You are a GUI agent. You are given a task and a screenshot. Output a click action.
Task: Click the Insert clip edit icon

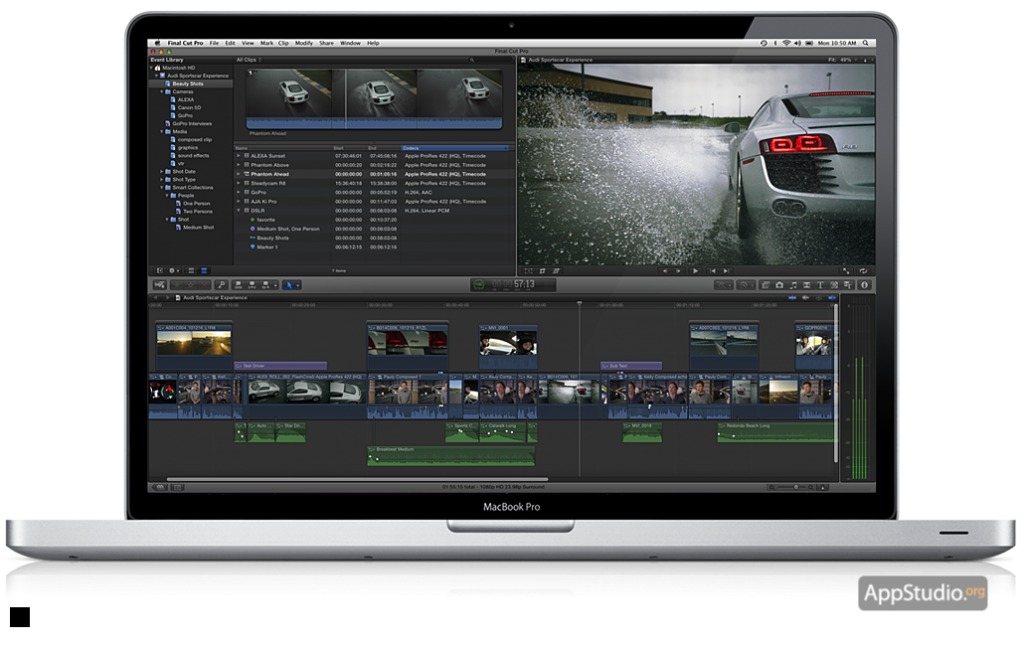251,285
